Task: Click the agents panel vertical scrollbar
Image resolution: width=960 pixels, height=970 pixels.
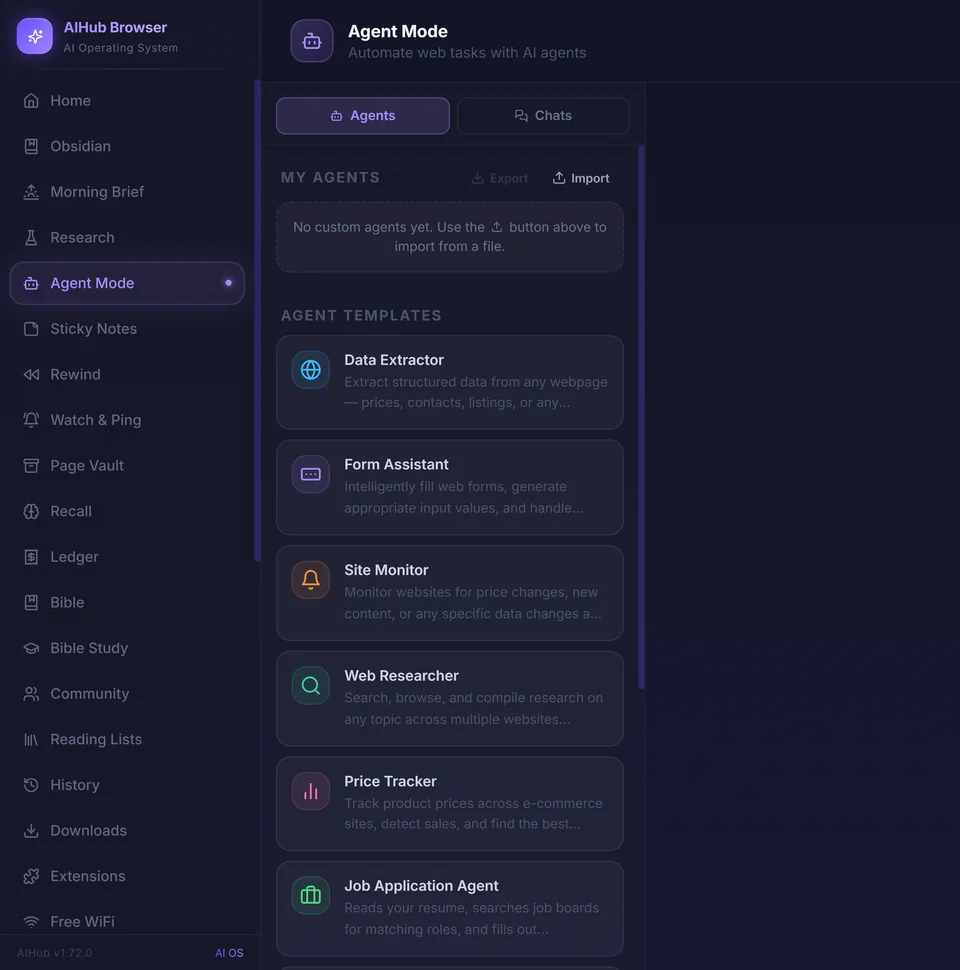Action: (x=641, y=418)
